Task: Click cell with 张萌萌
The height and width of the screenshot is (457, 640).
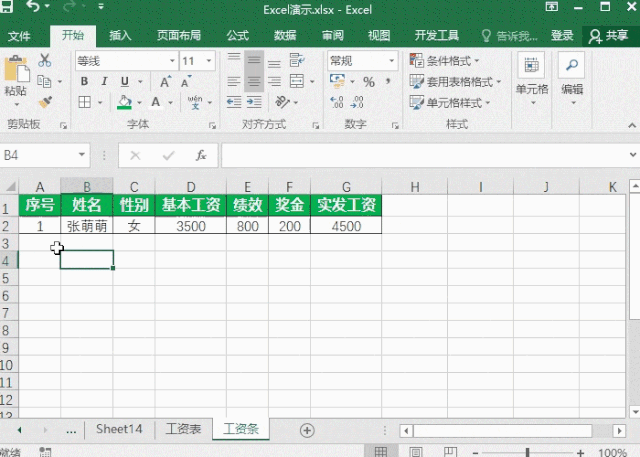Action: coord(87,226)
